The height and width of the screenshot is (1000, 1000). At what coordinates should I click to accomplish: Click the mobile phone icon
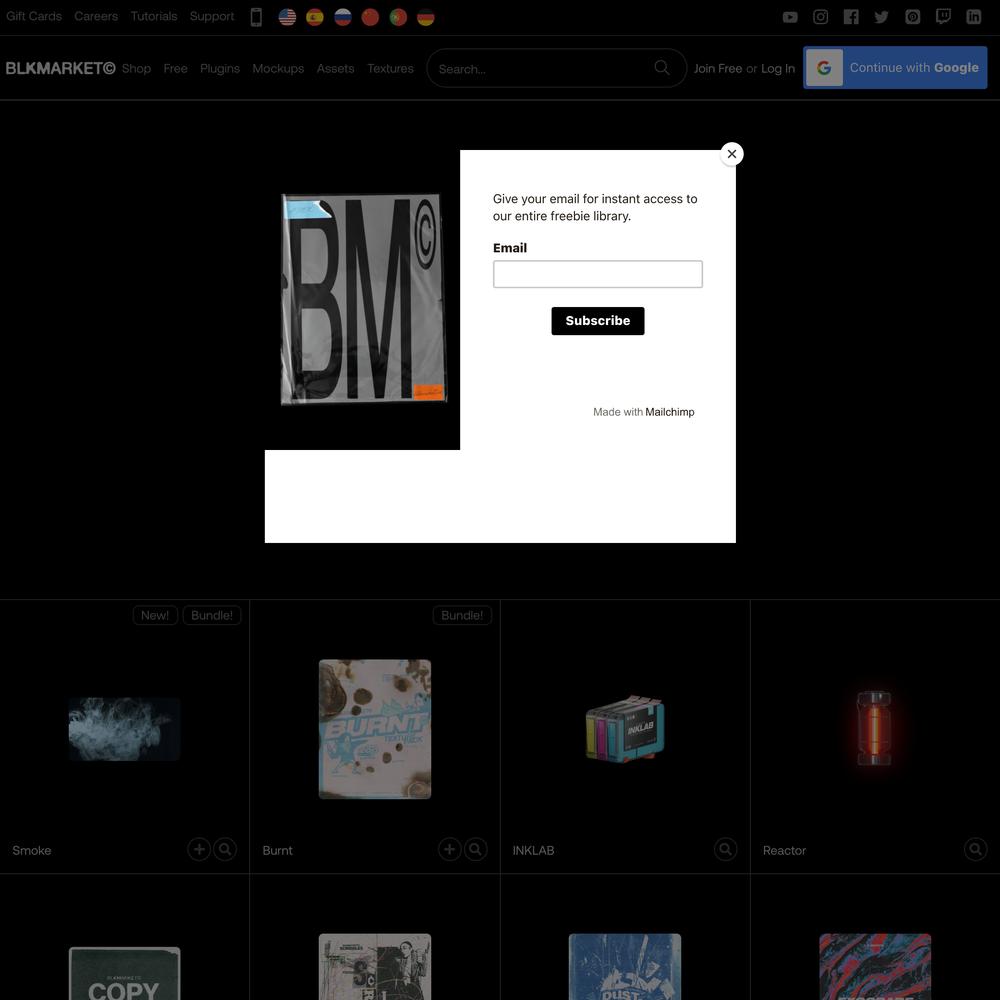point(256,17)
